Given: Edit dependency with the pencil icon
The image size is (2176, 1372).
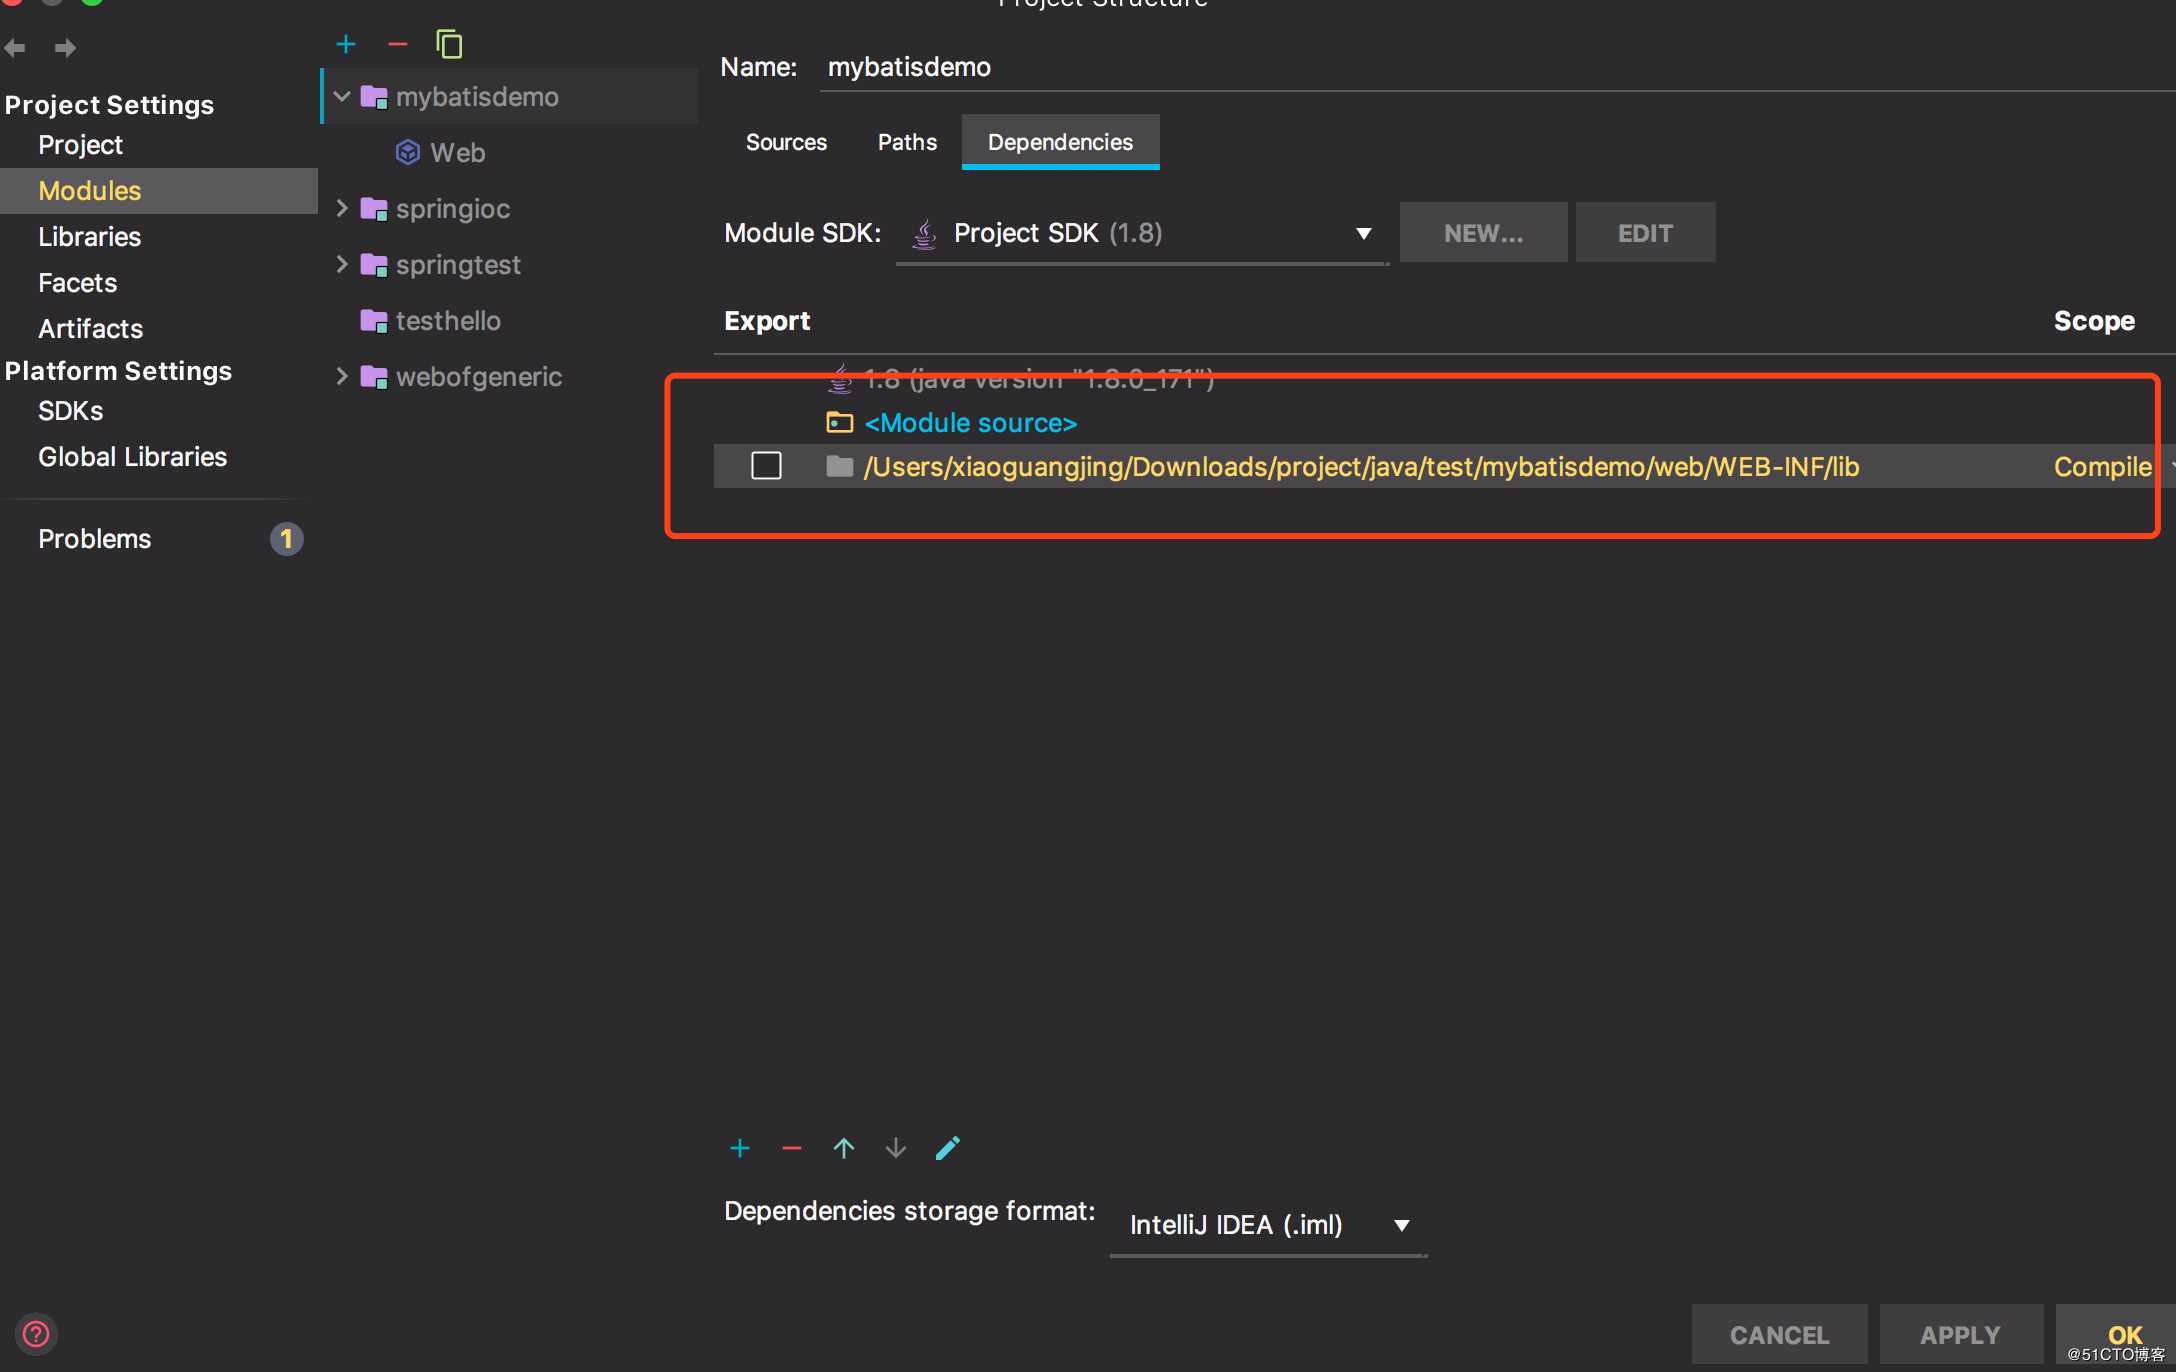Looking at the screenshot, I should pos(948,1148).
